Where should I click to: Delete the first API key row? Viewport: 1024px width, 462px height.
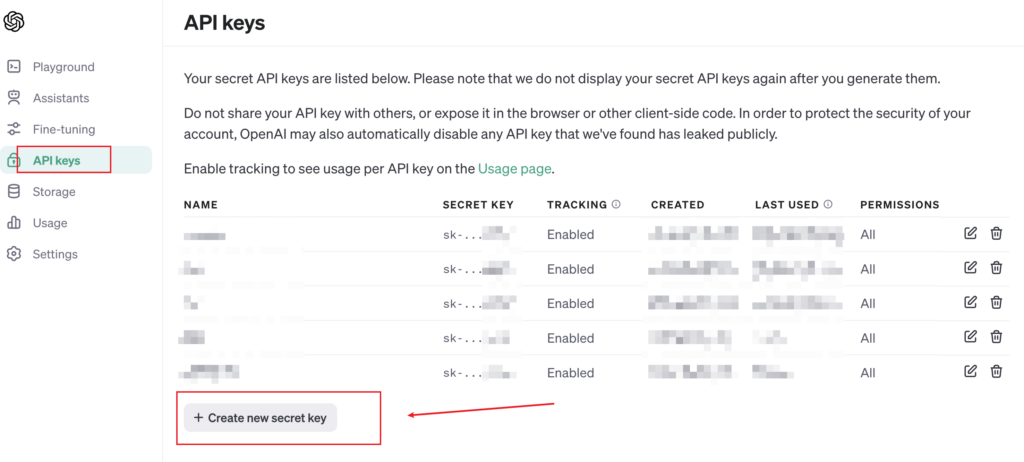click(x=996, y=233)
